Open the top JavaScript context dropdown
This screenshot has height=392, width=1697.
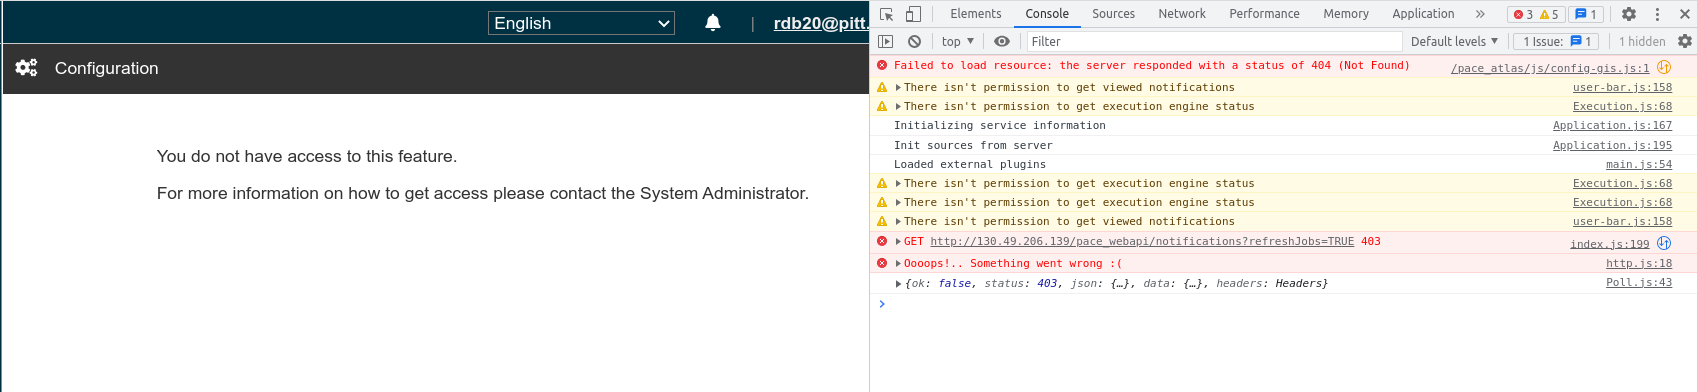[x=957, y=41]
